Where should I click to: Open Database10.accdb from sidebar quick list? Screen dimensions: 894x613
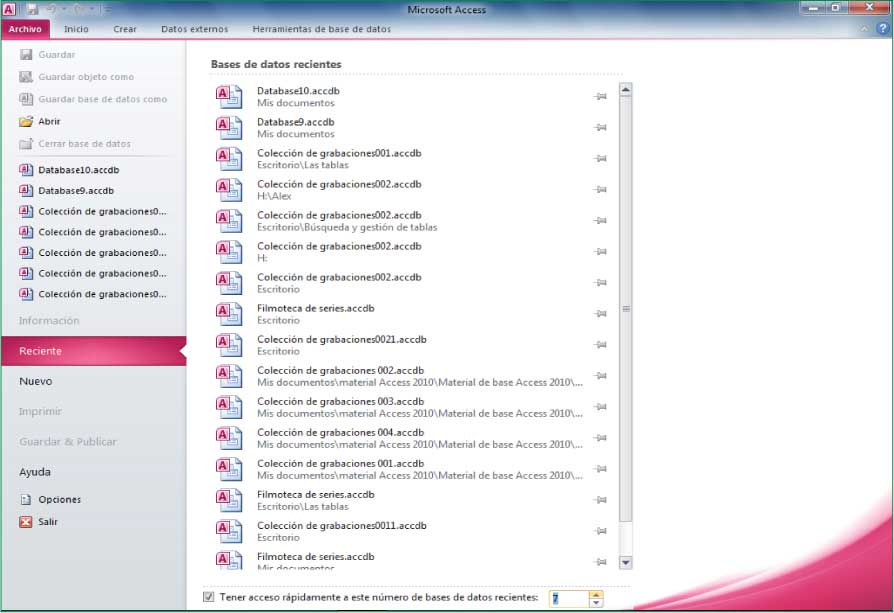[x=79, y=170]
